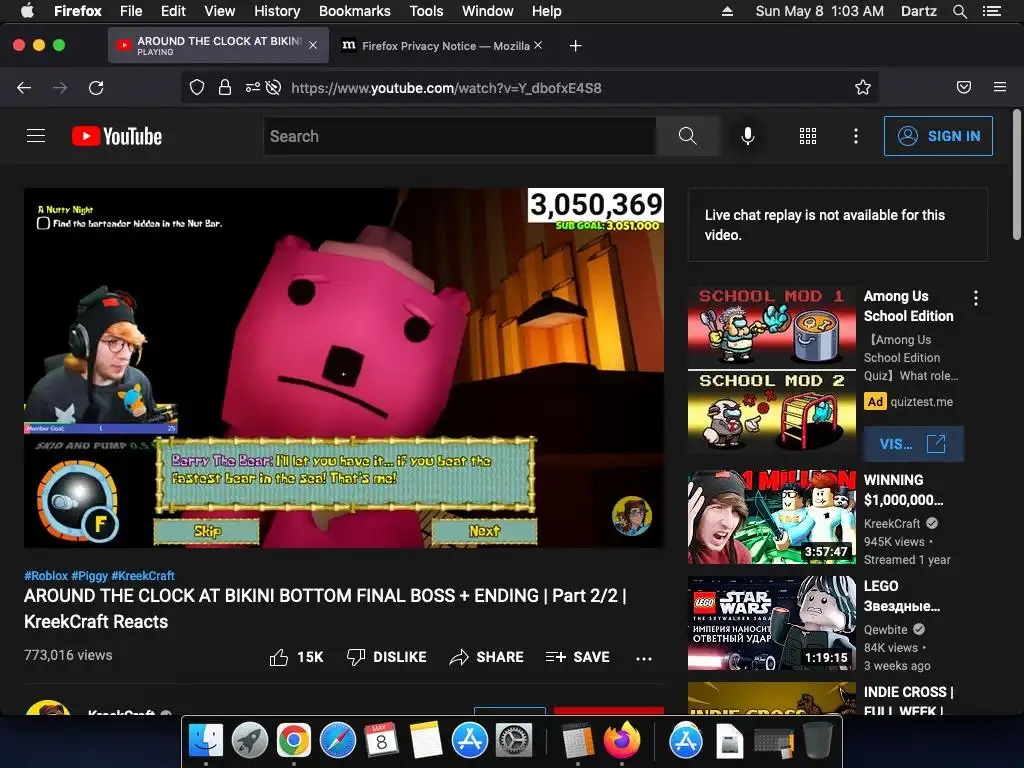Open System Preferences from the Dock
This screenshot has height=768, width=1024.
[x=514, y=740]
